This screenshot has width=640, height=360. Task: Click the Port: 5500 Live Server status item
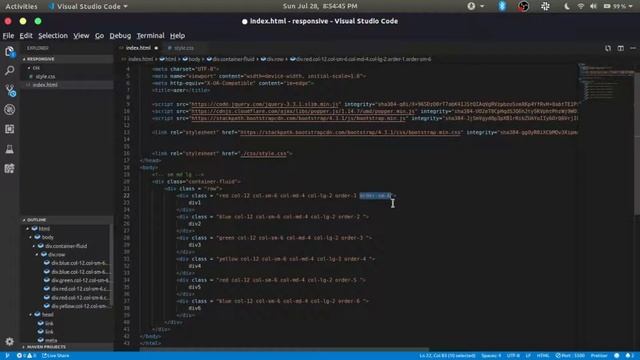(570, 356)
